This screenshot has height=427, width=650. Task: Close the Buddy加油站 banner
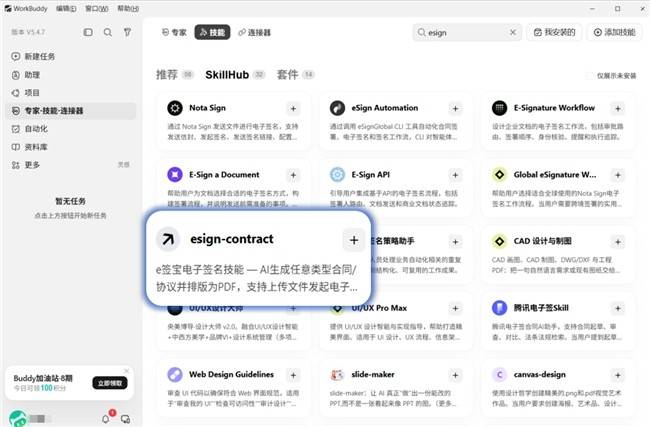pos(126,371)
